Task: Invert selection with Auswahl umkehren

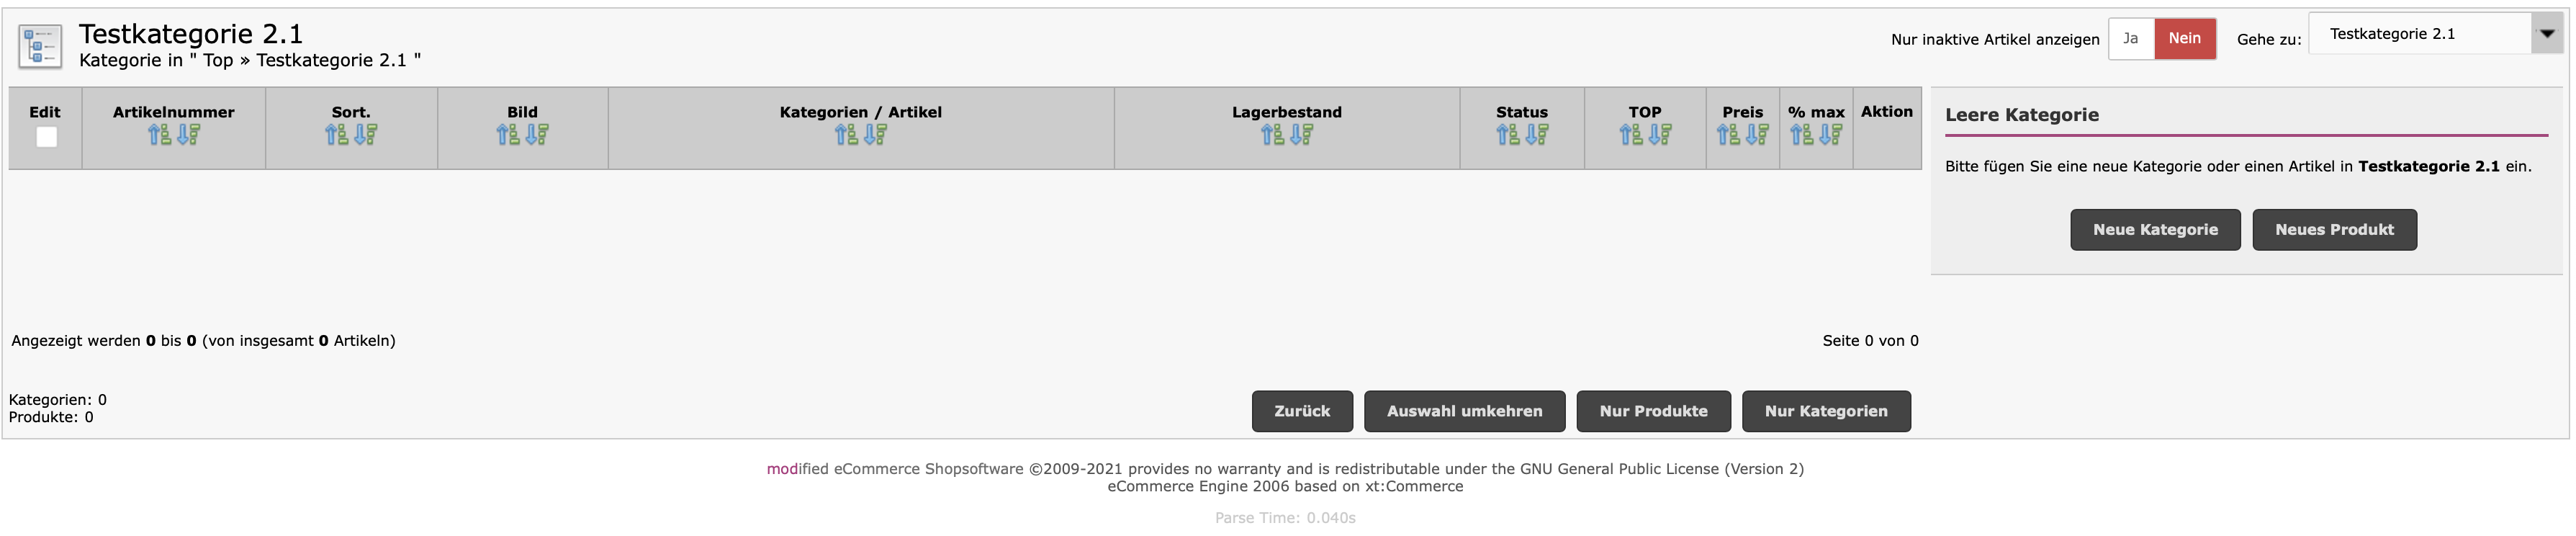Action: click(x=1464, y=411)
